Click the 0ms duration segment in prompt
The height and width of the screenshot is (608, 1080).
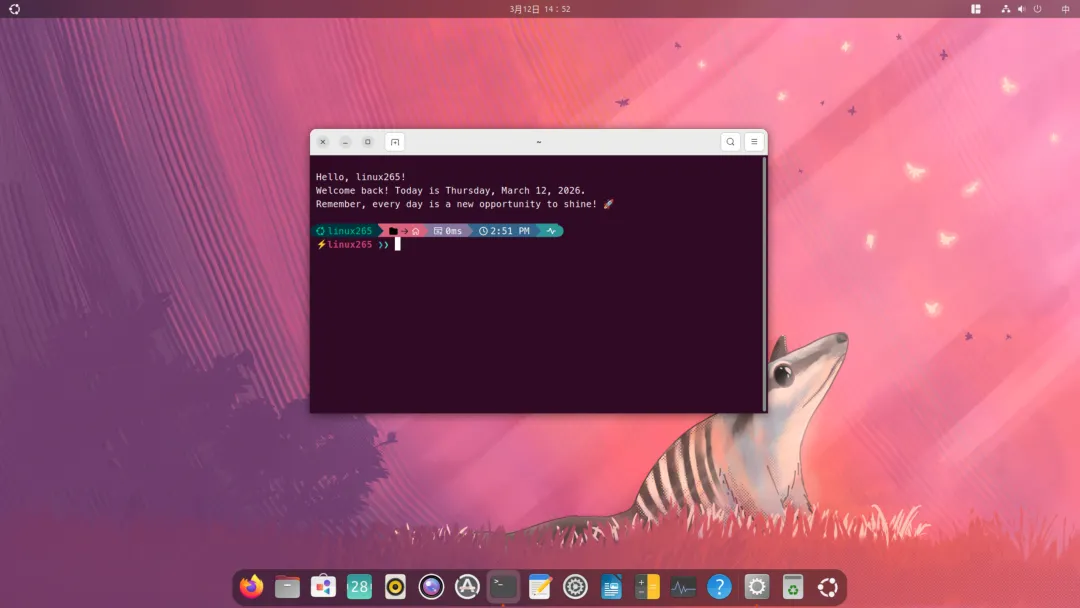click(x=448, y=231)
